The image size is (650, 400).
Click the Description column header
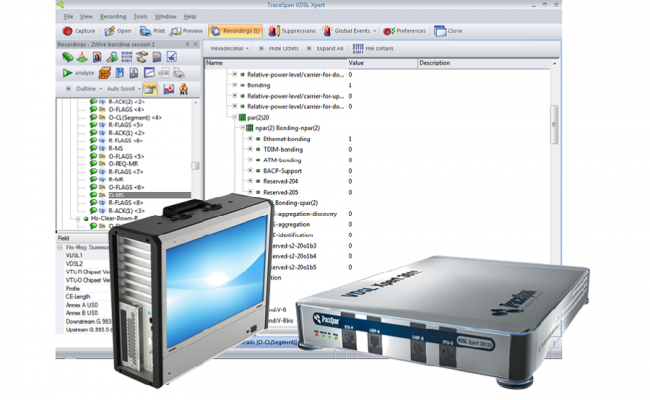pos(484,63)
